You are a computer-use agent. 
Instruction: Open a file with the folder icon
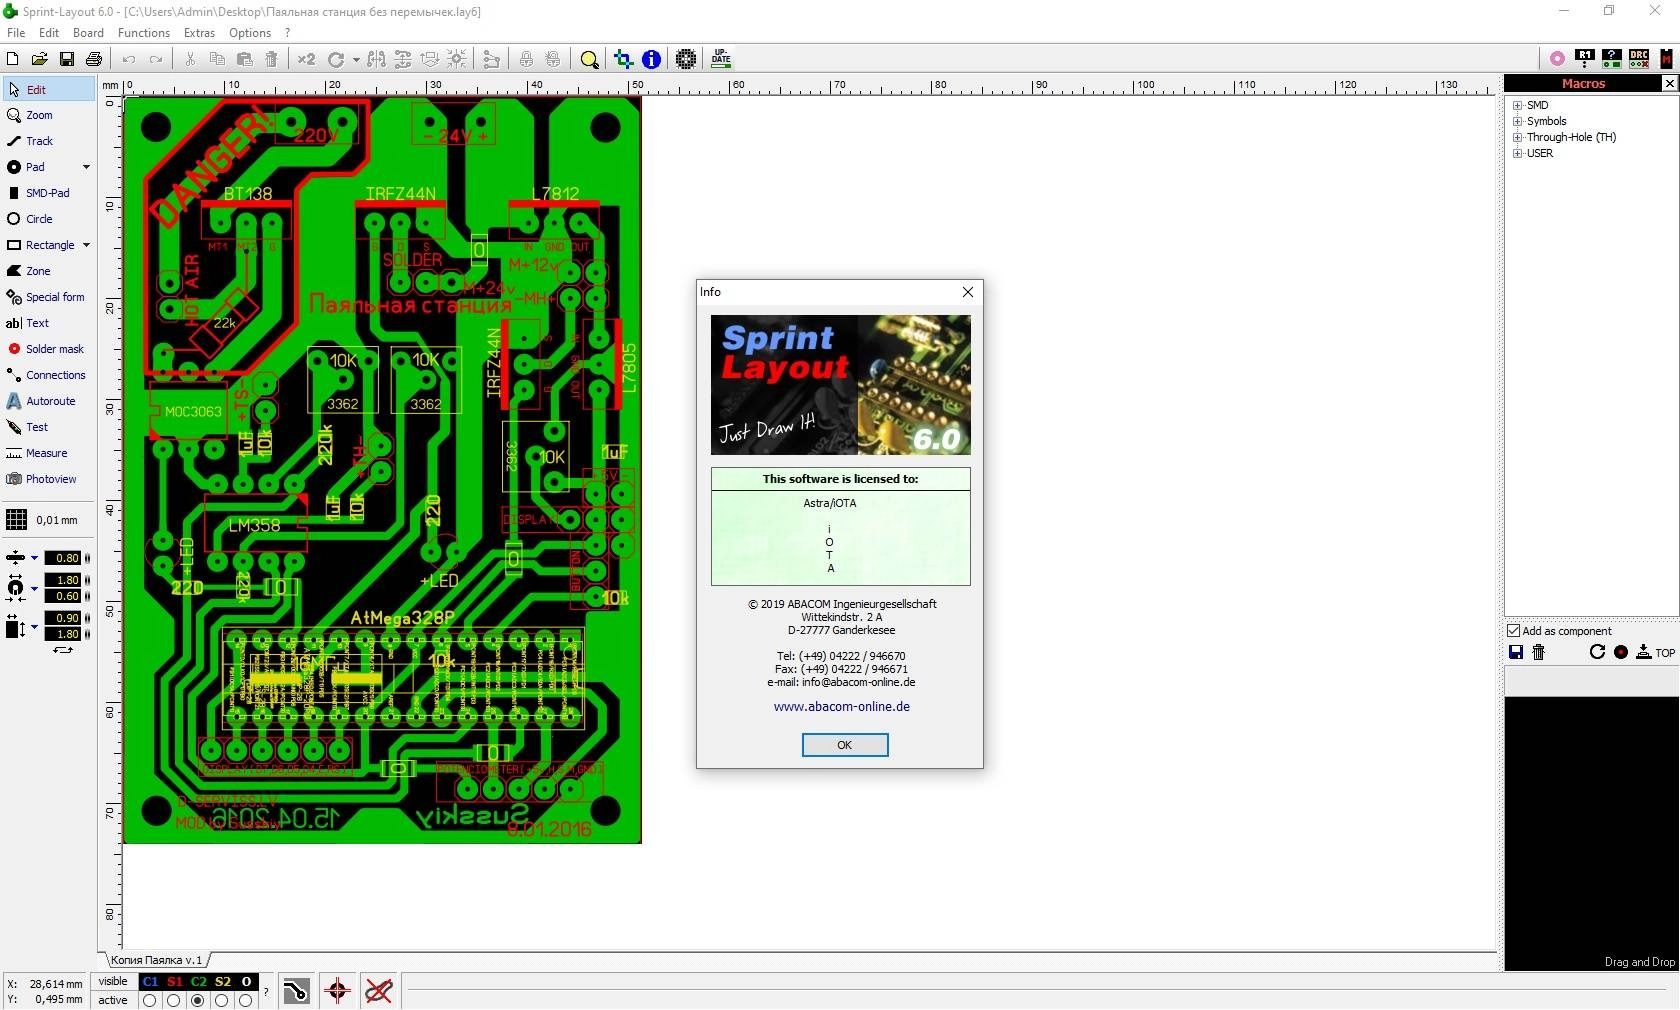[39, 59]
